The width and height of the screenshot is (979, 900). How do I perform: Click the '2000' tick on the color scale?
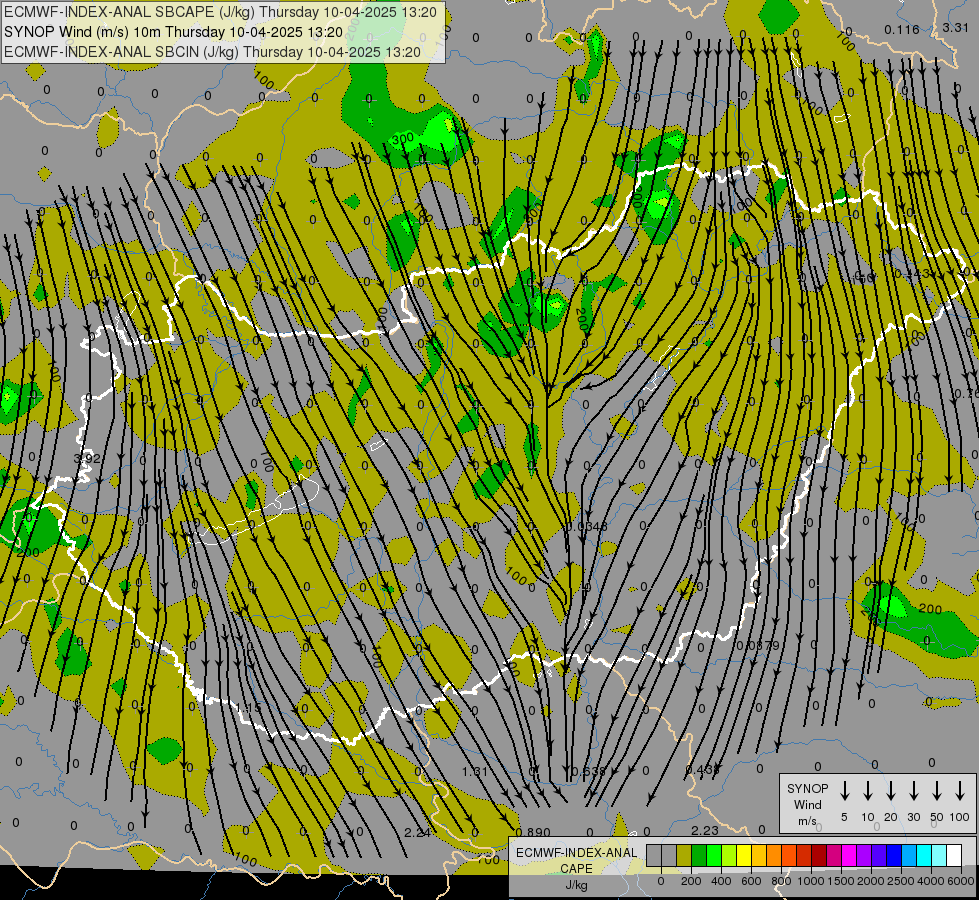(871, 881)
